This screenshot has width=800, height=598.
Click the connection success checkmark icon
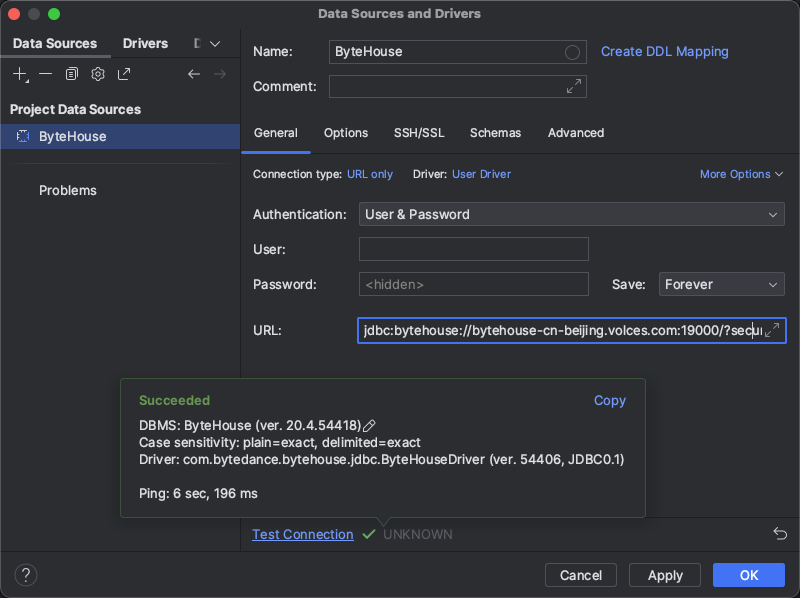(x=369, y=534)
